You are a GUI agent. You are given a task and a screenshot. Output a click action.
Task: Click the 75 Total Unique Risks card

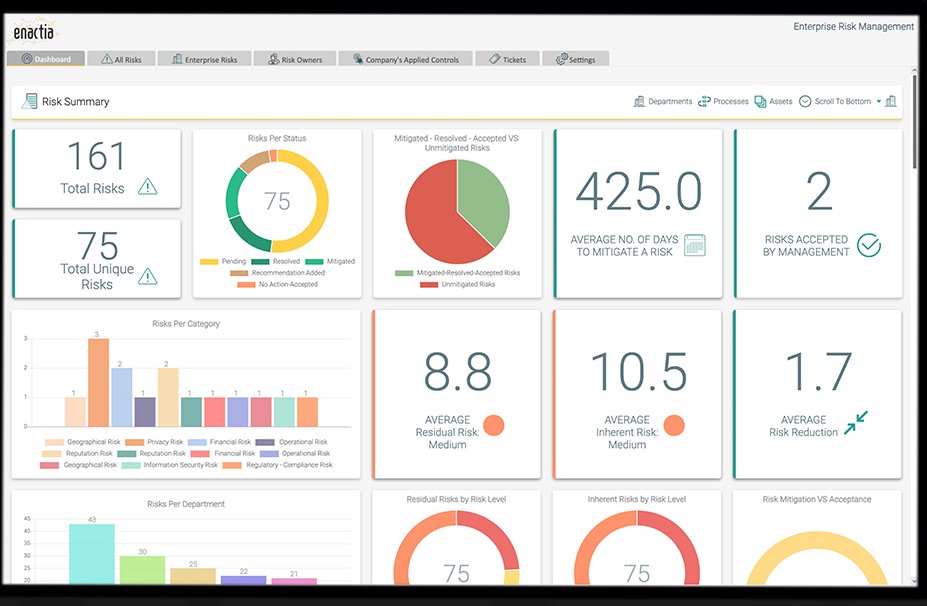[97, 258]
